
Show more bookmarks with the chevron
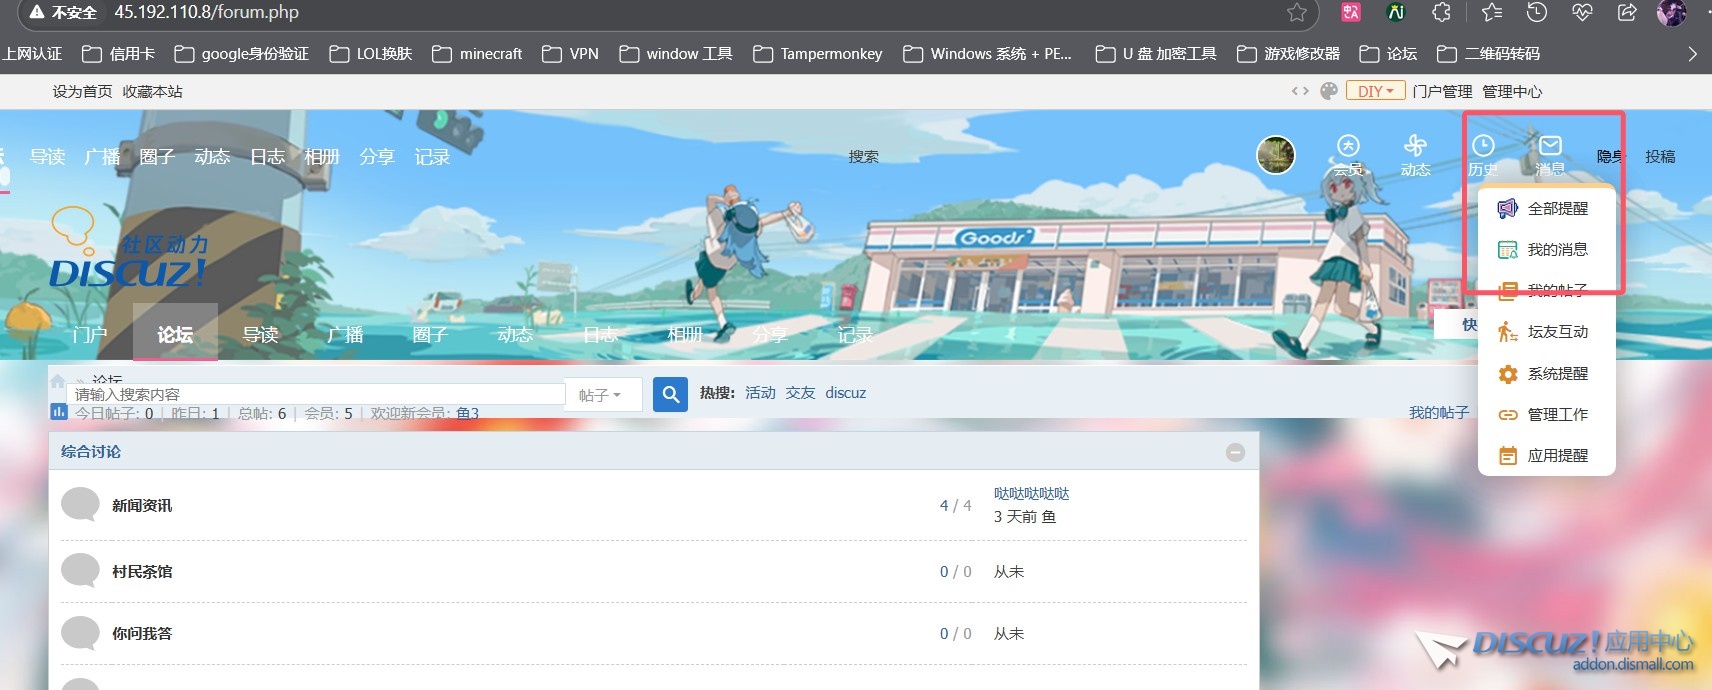click(x=1692, y=54)
